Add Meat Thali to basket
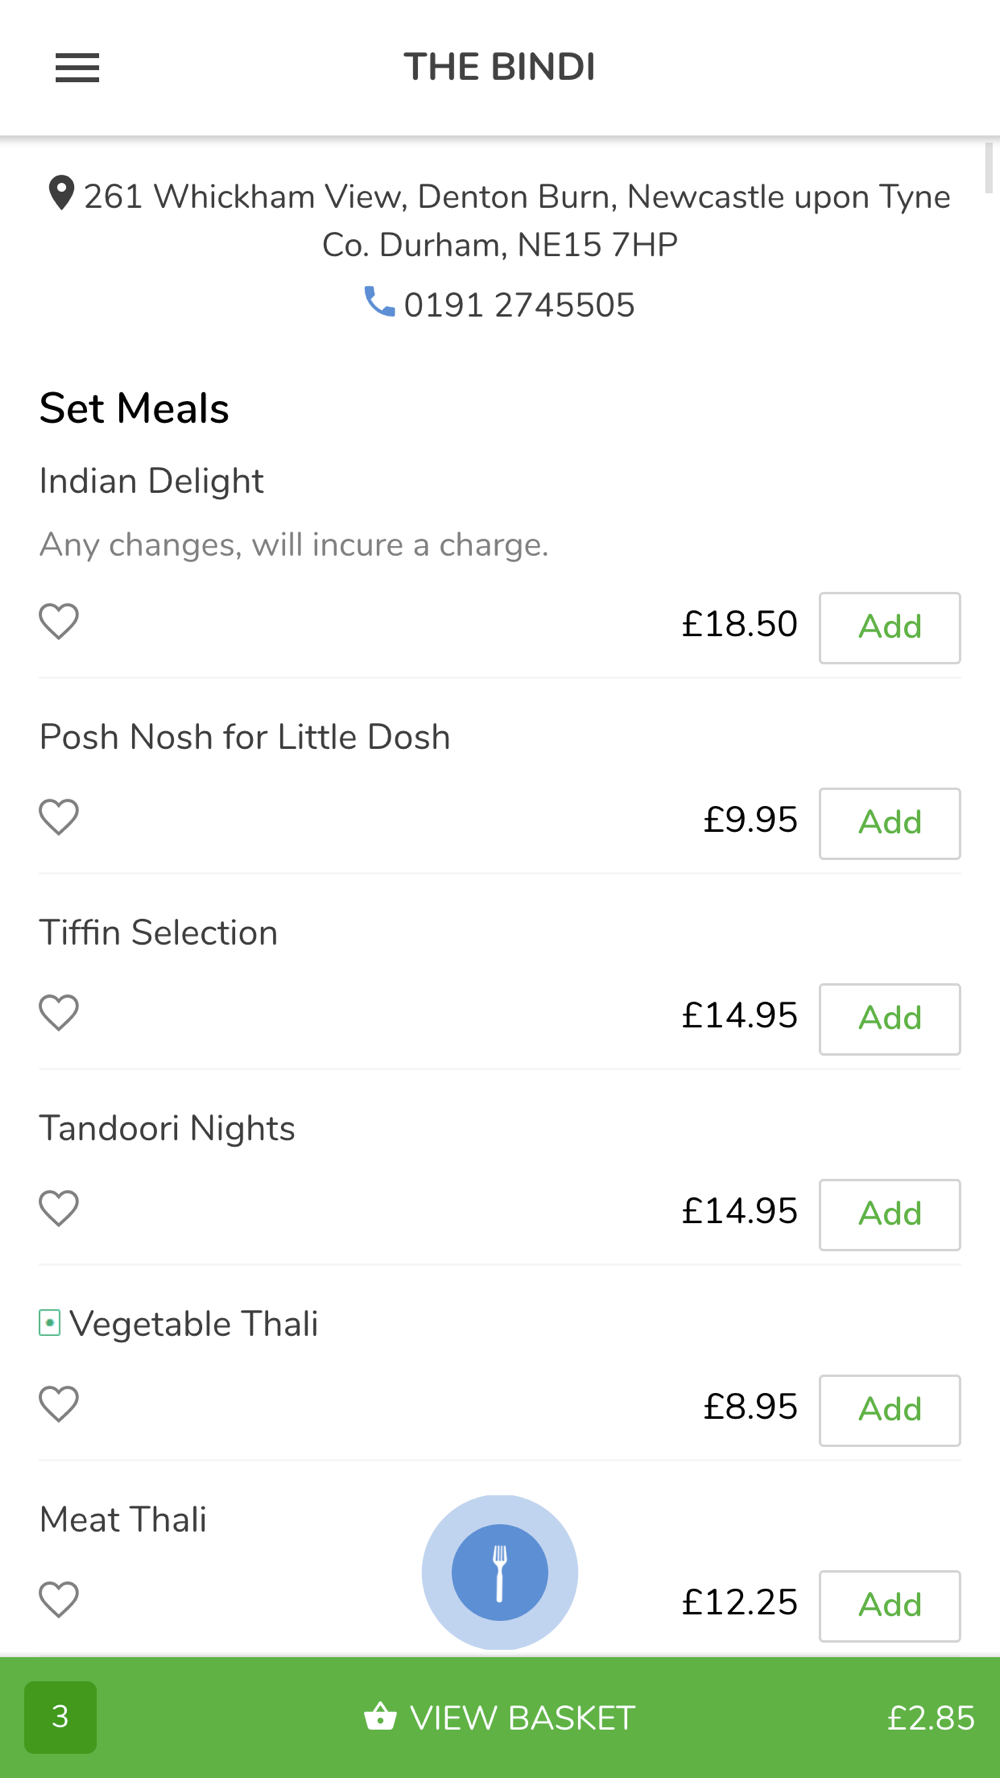Viewport: 1000px width, 1778px height. (890, 1606)
